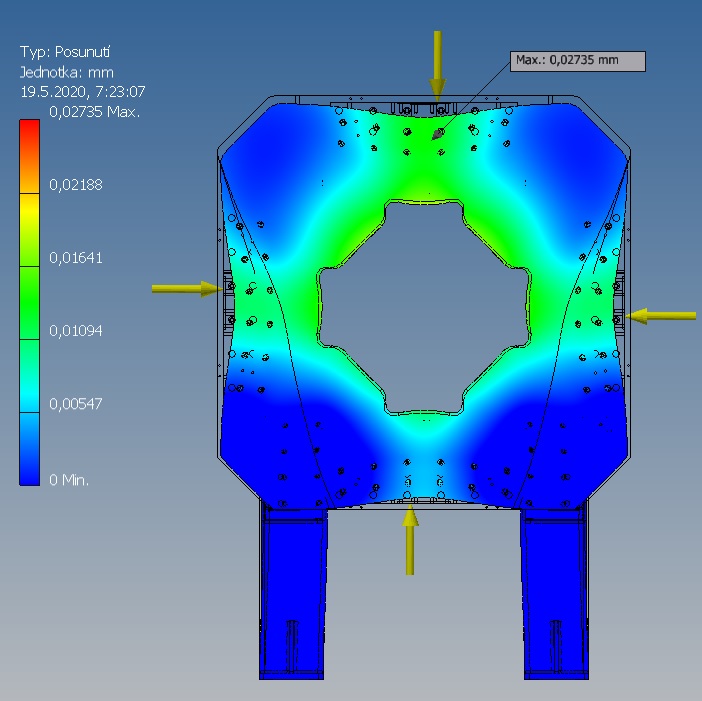Click the 0,01641 legend value
This screenshot has width=702, height=701.
[76, 257]
